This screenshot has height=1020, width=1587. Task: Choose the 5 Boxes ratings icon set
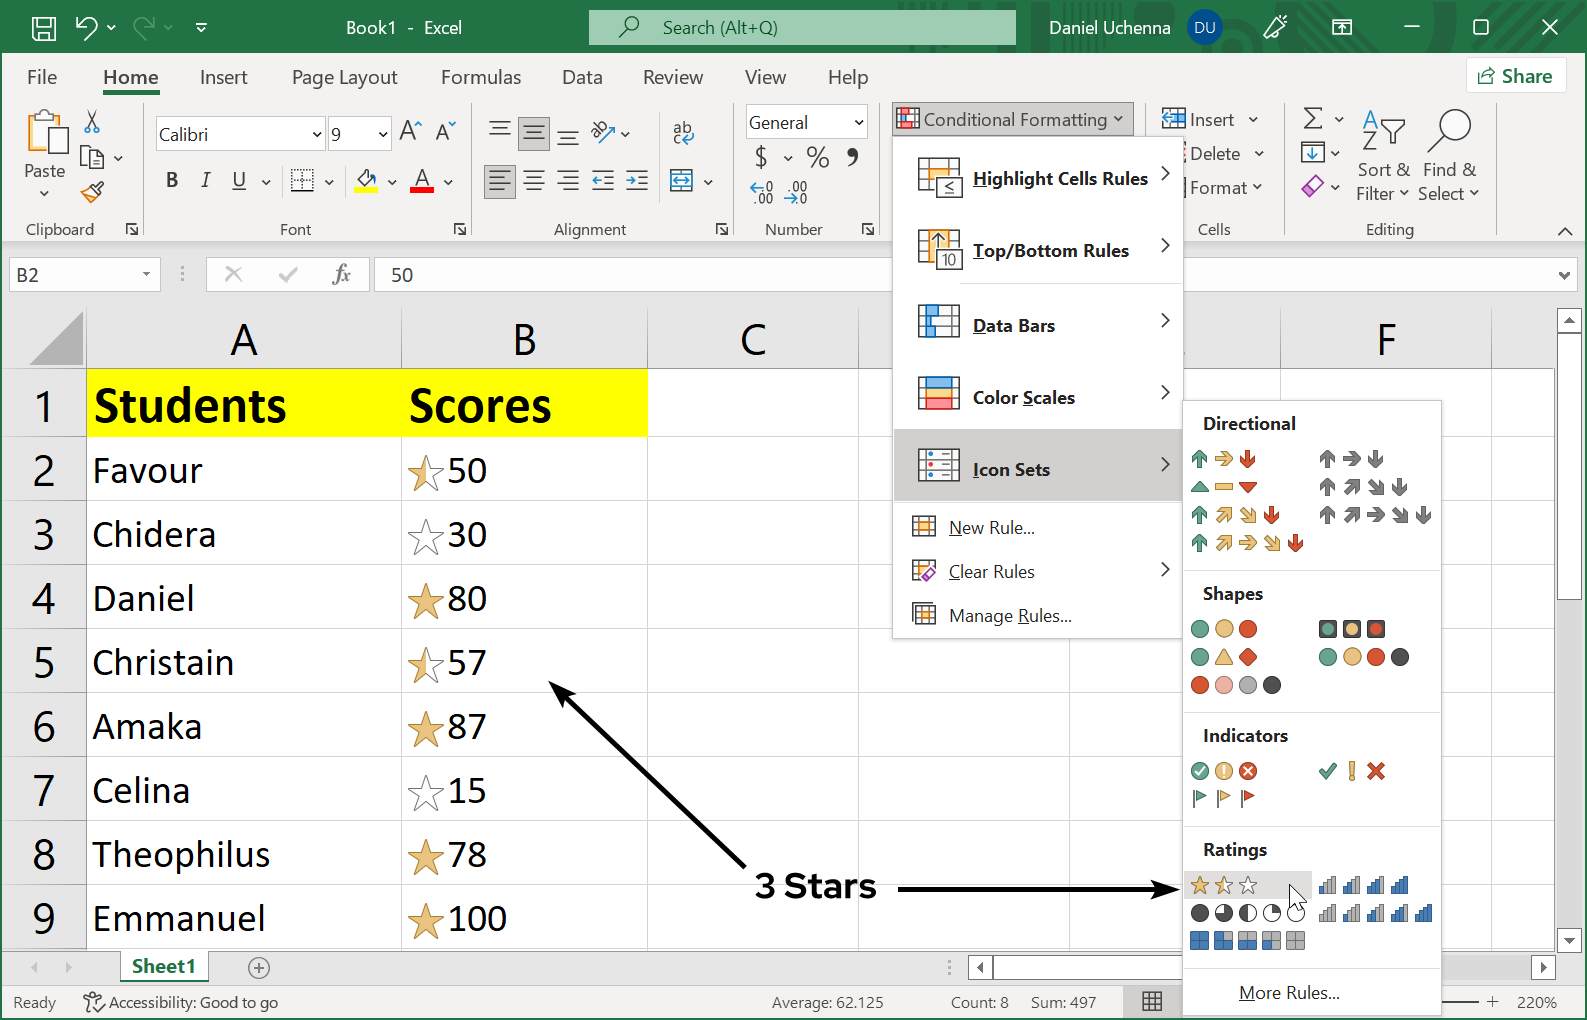[x=1248, y=941]
